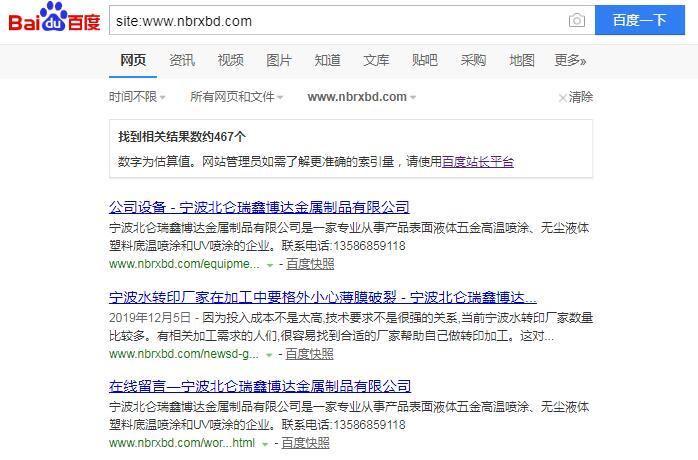Open the 图片 tab

point(279,60)
